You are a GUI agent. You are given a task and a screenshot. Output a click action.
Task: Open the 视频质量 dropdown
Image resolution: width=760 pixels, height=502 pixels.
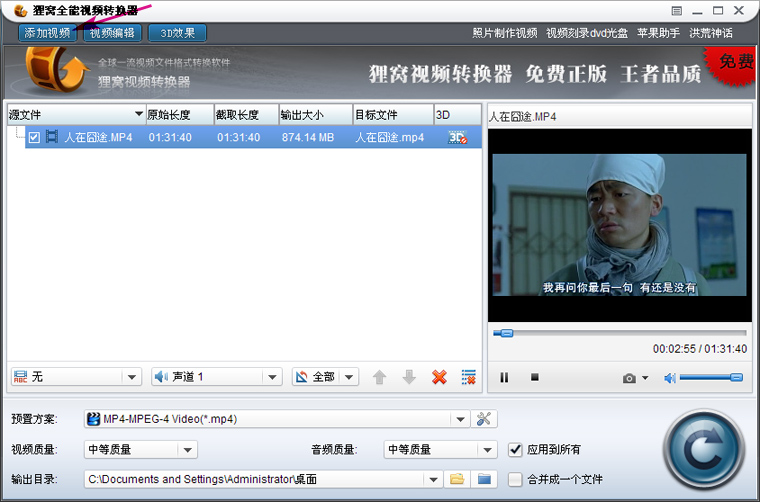(x=141, y=450)
